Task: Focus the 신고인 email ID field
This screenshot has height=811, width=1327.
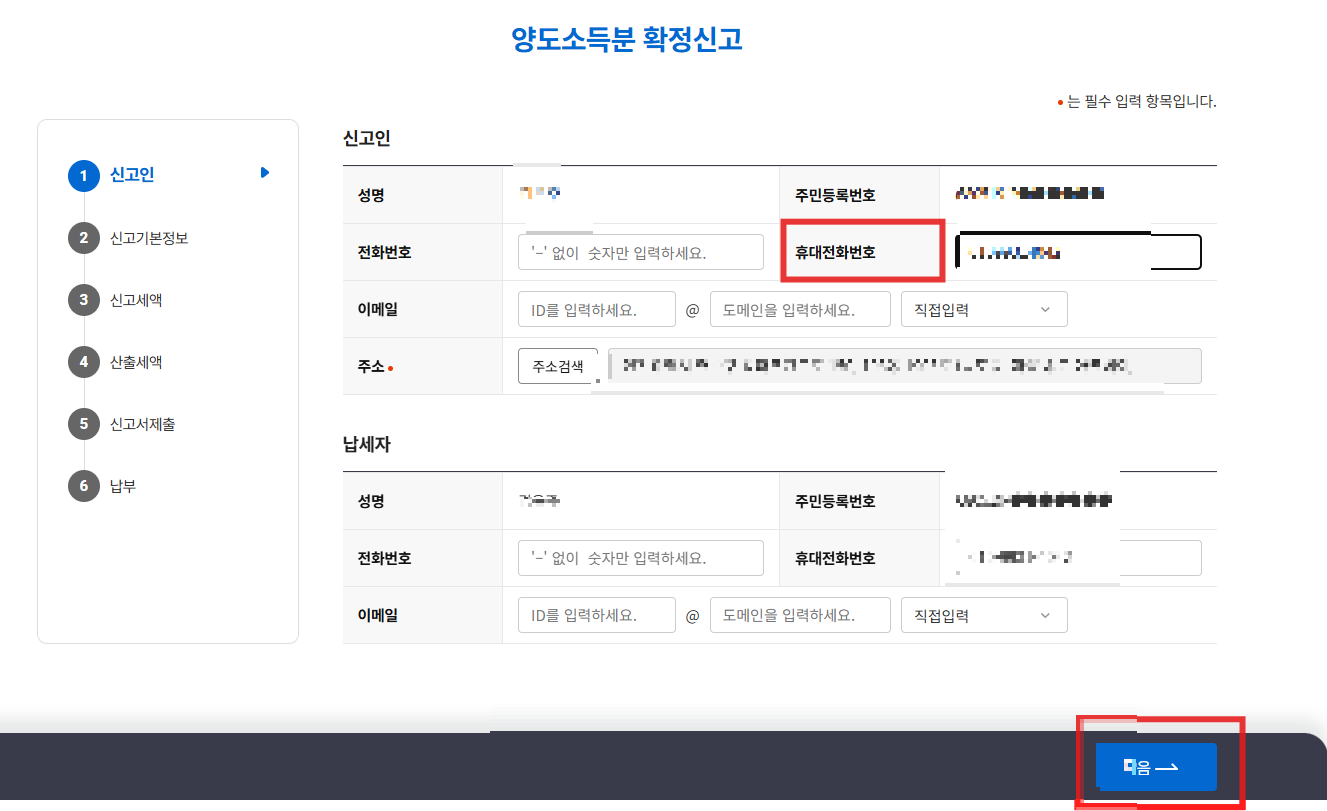Action: [597, 309]
